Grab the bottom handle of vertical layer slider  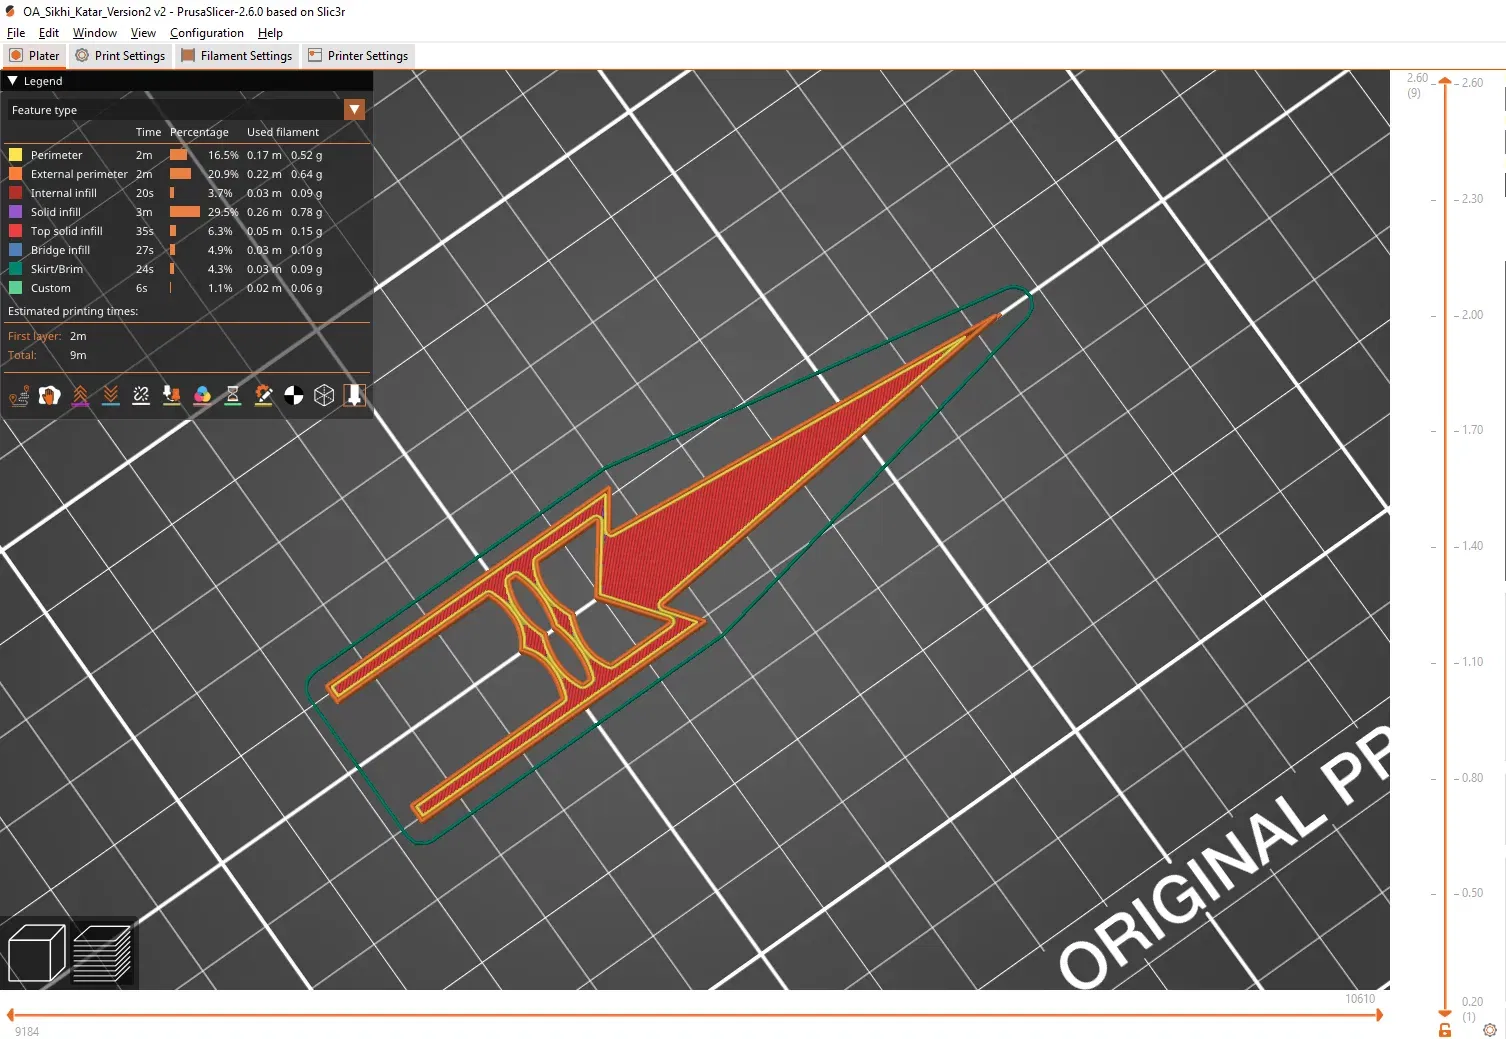(1445, 1013)
